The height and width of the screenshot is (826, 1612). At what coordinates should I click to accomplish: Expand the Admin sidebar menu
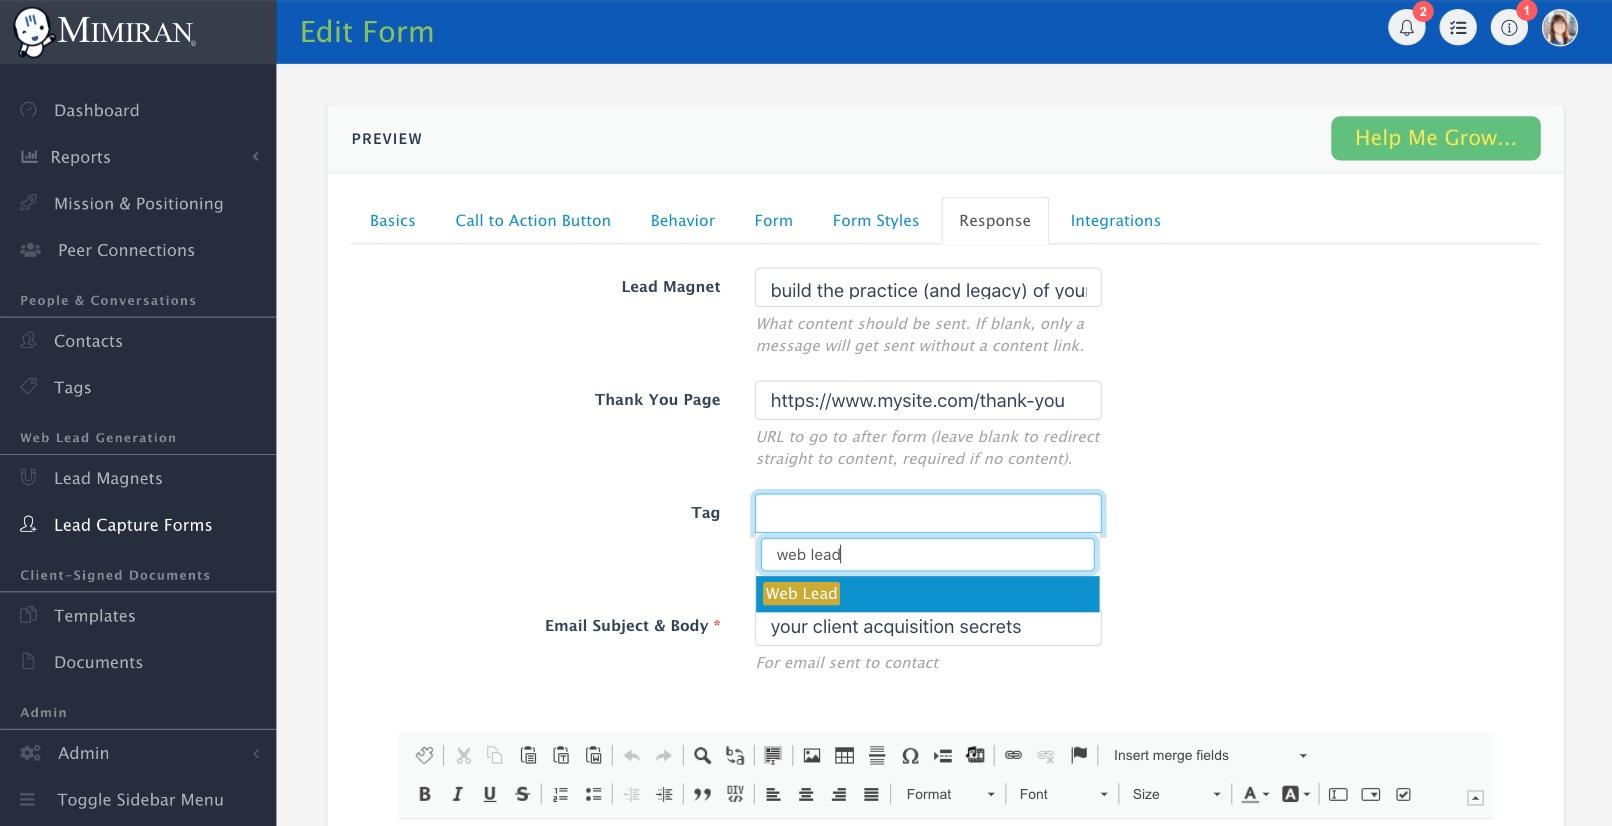coord(138,753)
